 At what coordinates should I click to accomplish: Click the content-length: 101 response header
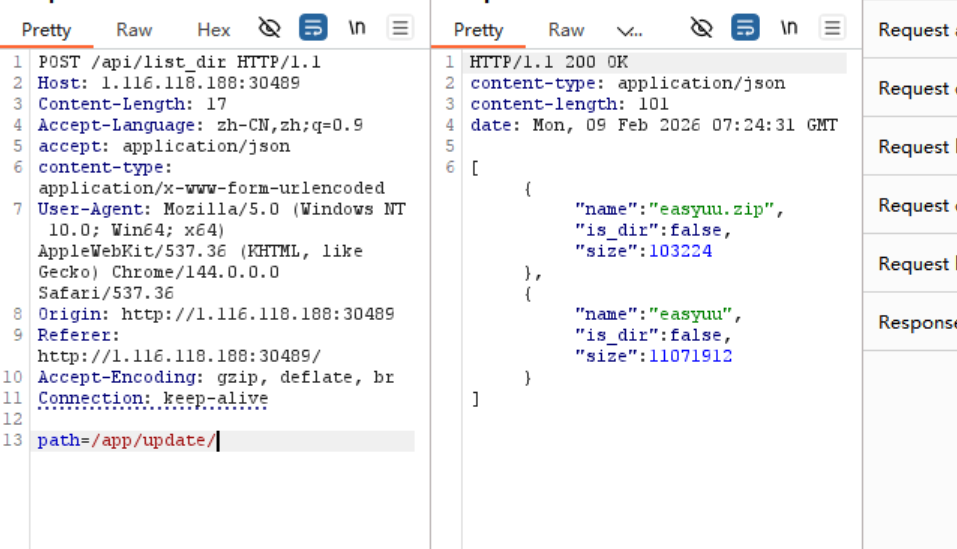(x=569, y=104)
